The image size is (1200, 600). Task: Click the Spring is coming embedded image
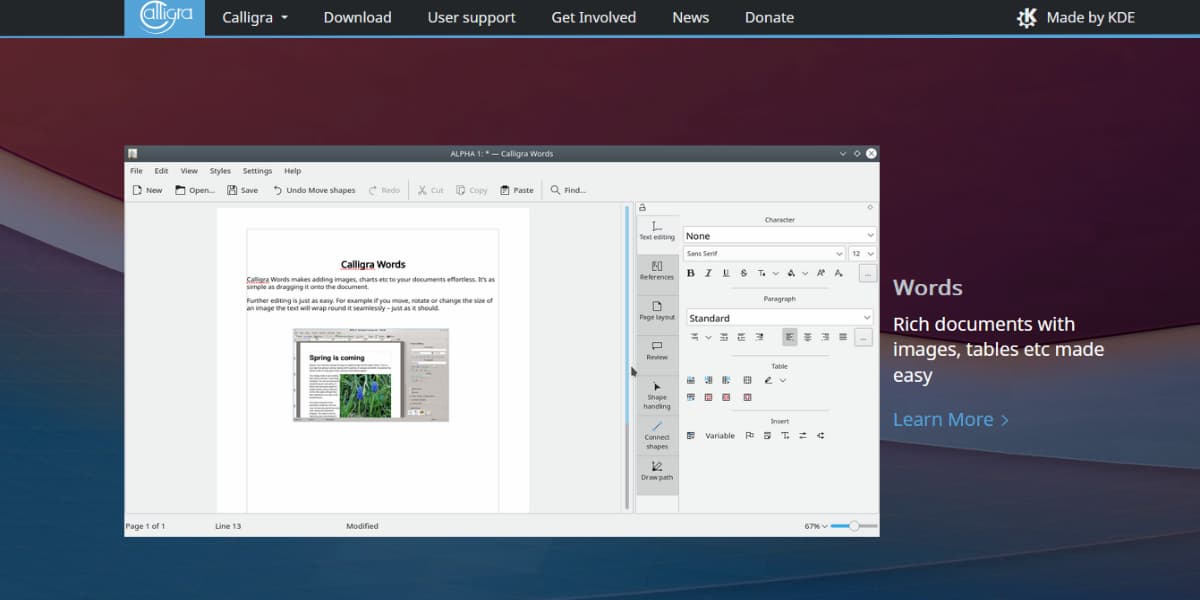click(x=370, y=375)
